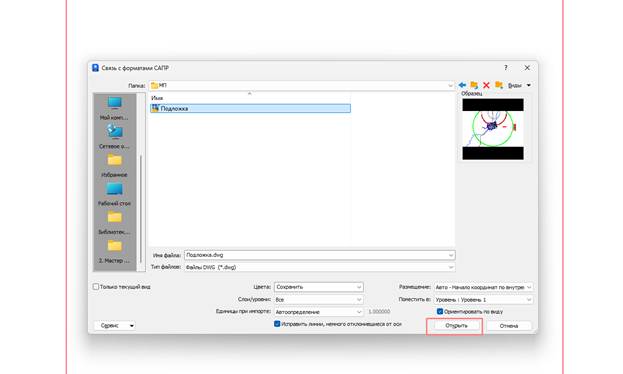Click the up-one-level folder icon
623x374 pixels.
click(x=474, y=85)
